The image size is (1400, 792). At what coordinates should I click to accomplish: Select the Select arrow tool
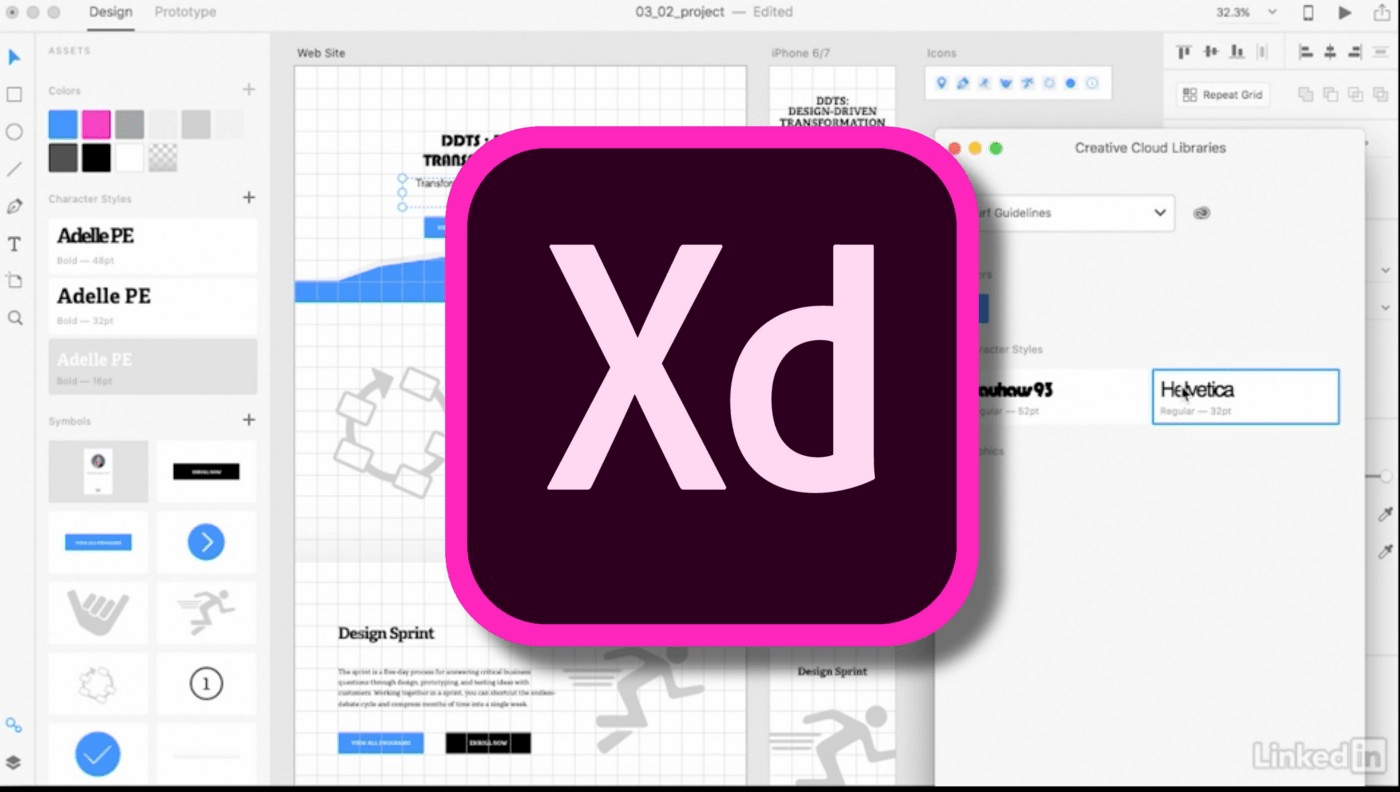[x=14, y=58]
